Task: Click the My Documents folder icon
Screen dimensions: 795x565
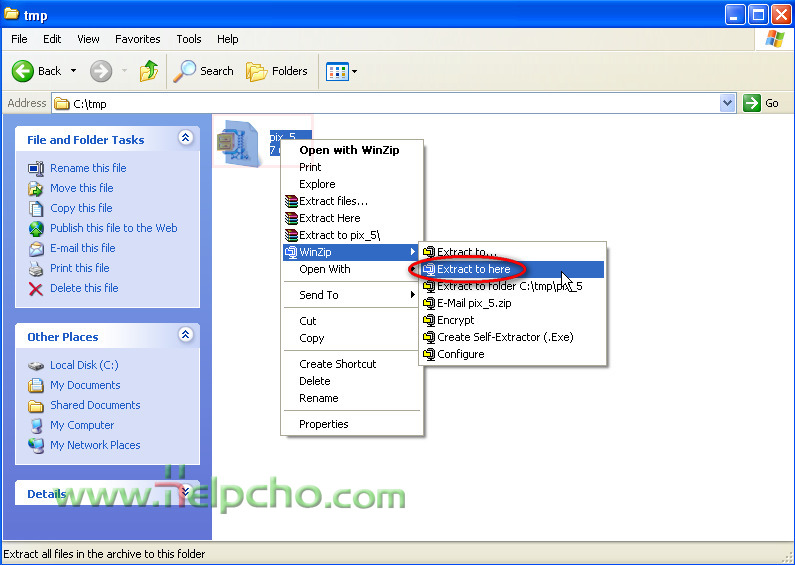Action: [36, 385]
